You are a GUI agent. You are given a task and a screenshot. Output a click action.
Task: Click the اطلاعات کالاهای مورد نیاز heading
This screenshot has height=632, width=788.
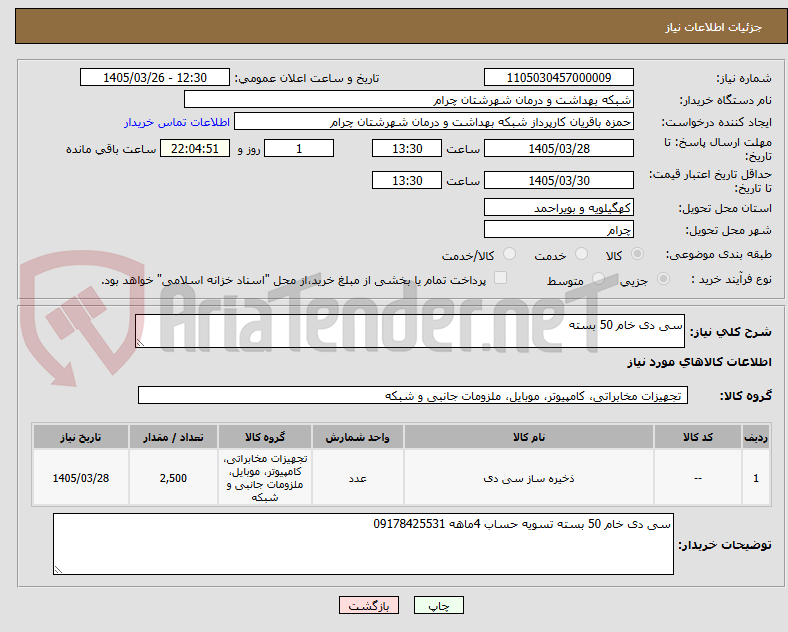[x=699, y=362]
